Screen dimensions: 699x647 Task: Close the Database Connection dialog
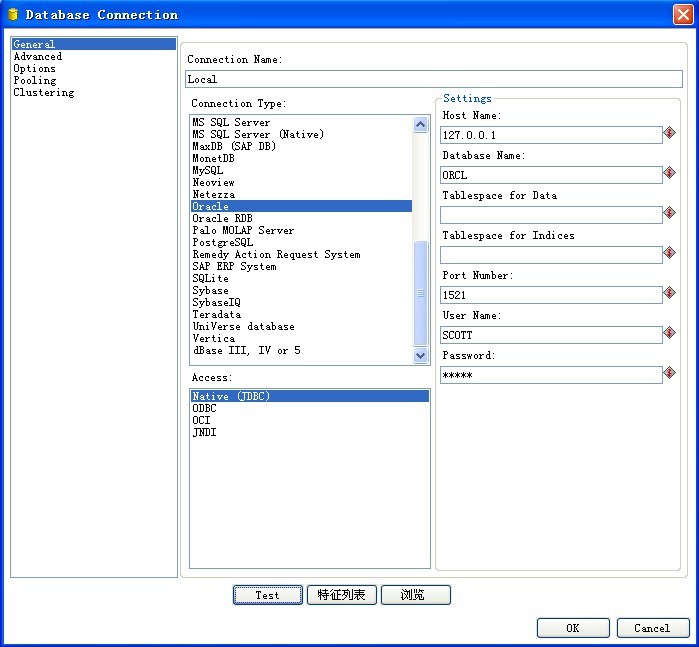683,15
